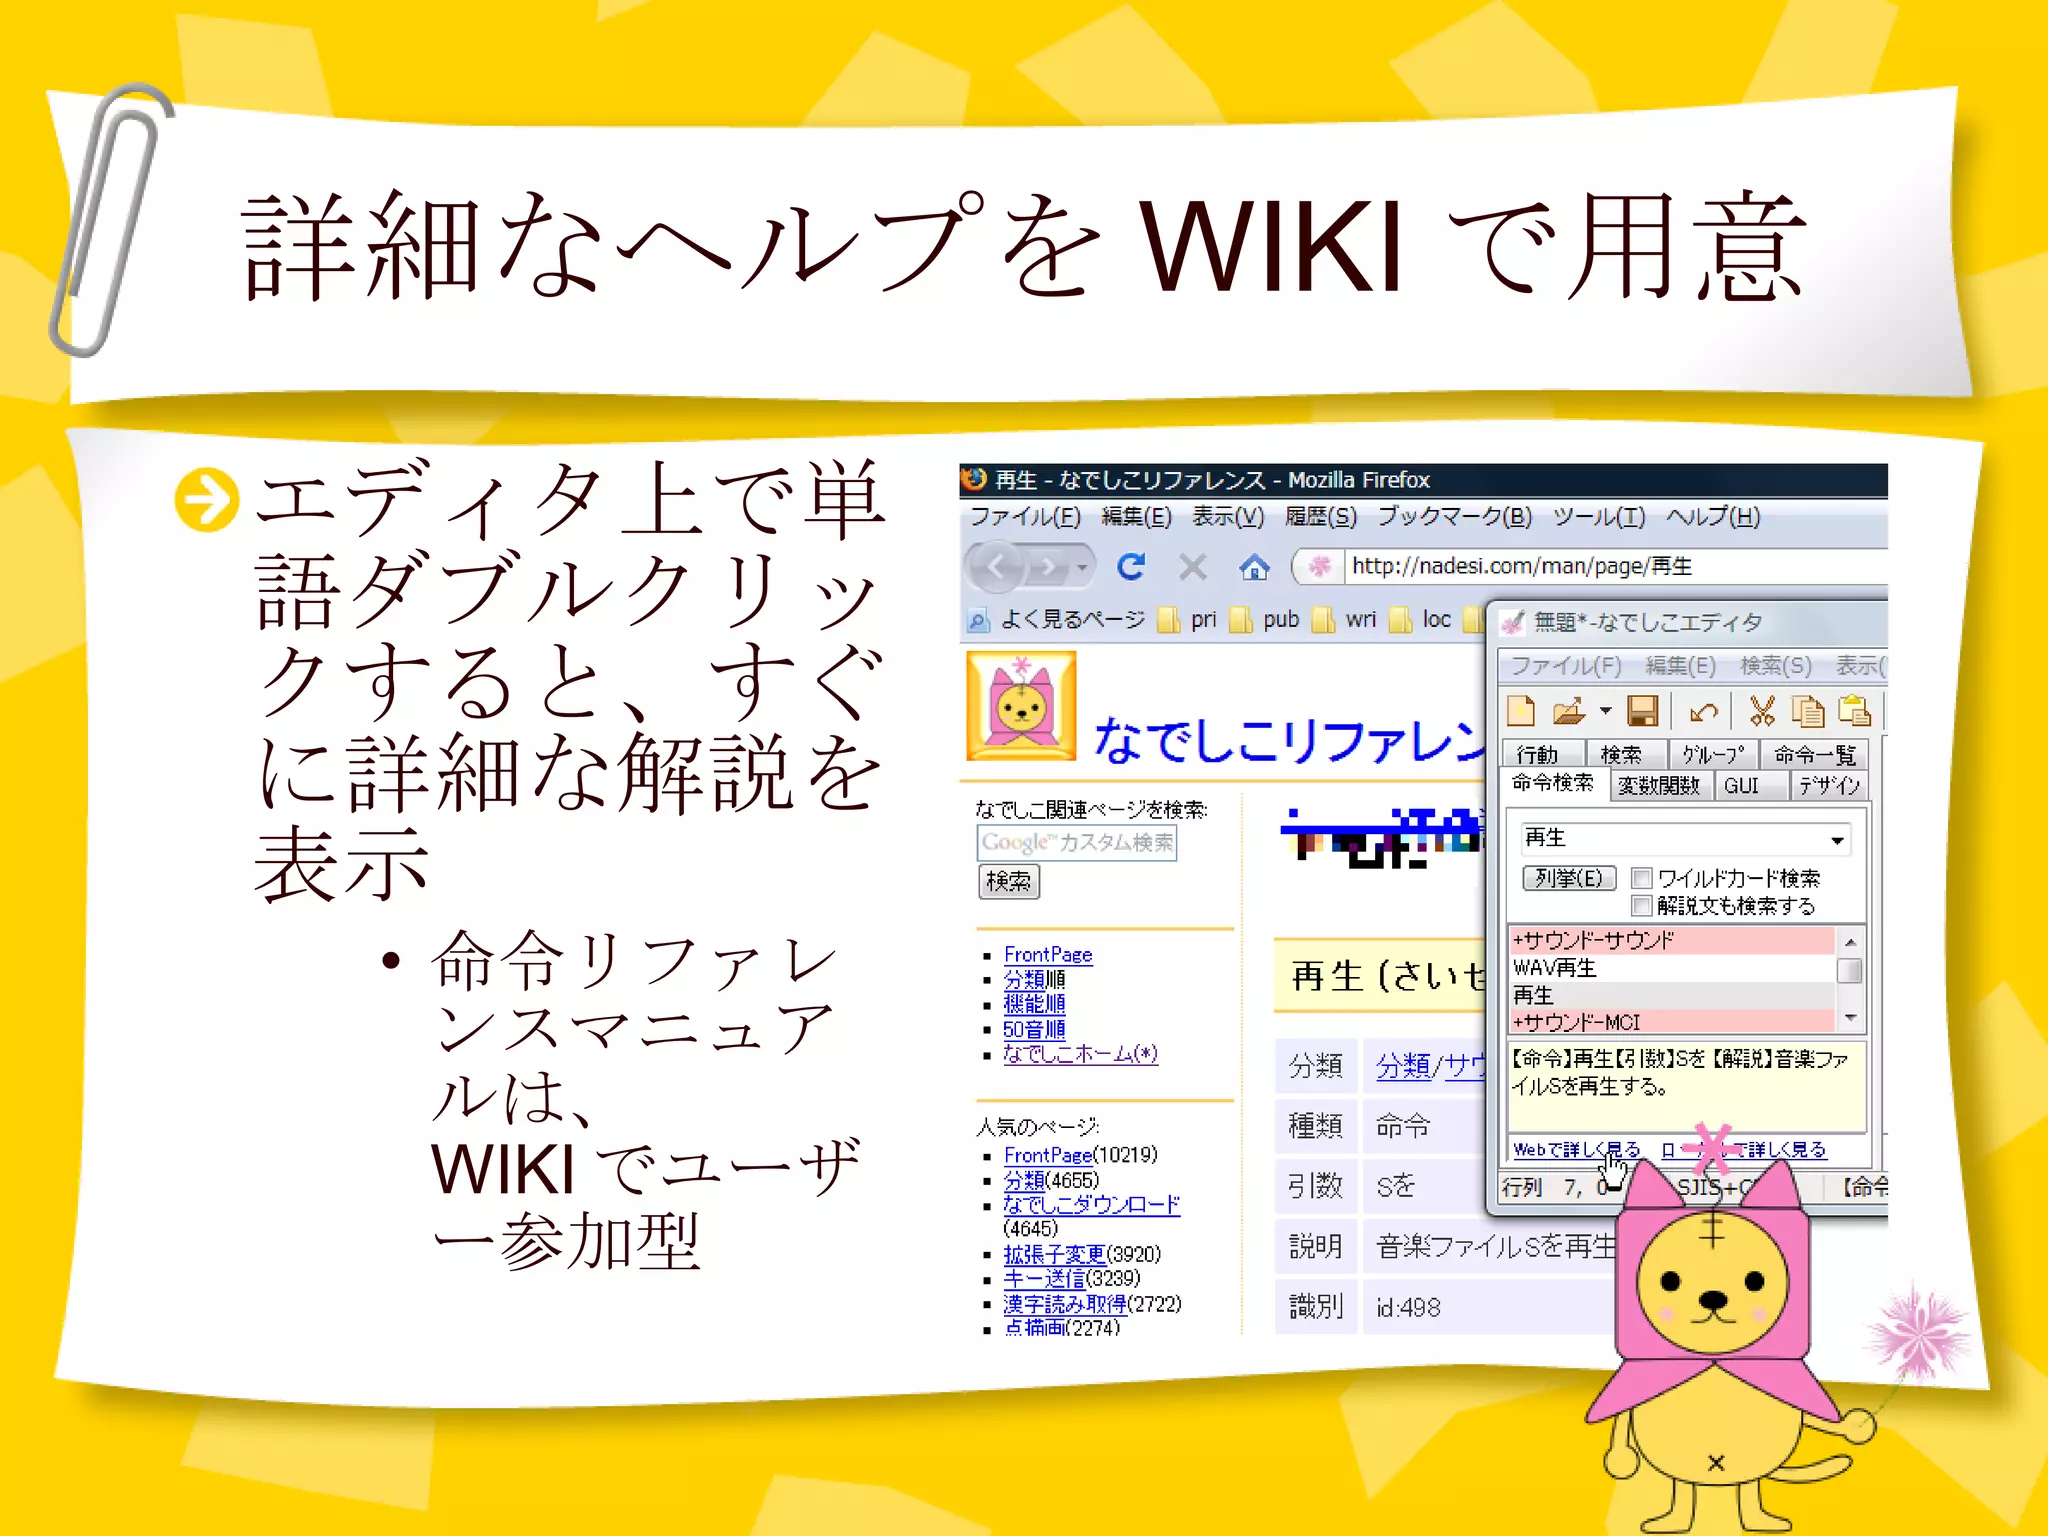Enable the 解説文も検索する checkbox
This screenshot has height=1536, width=2048.
point(1641,906)
